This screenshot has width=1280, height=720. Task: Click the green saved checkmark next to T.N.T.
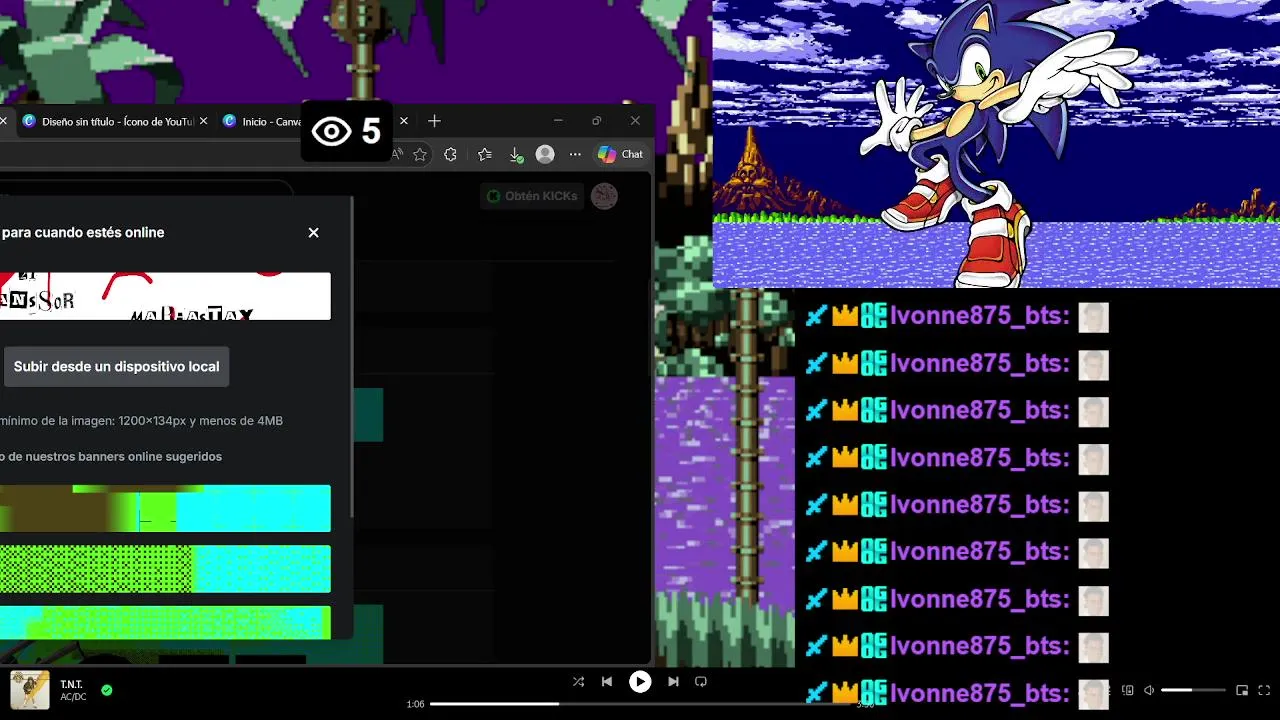click(106, 690)
